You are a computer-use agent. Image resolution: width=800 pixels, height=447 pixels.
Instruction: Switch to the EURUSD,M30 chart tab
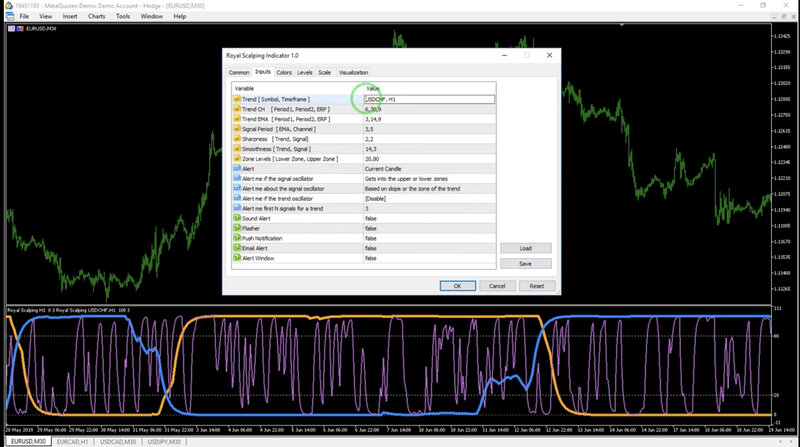(x=29, y=441)
